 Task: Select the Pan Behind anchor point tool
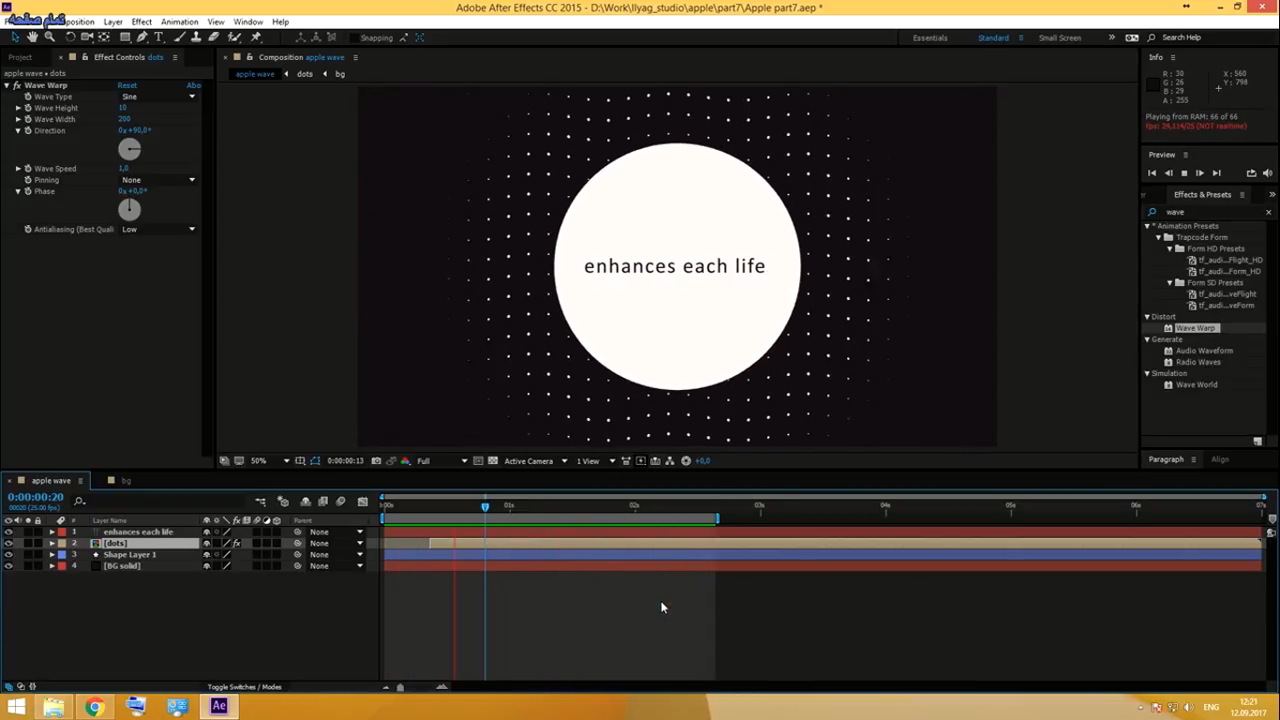pyautogui.click(x=104, y=37)
